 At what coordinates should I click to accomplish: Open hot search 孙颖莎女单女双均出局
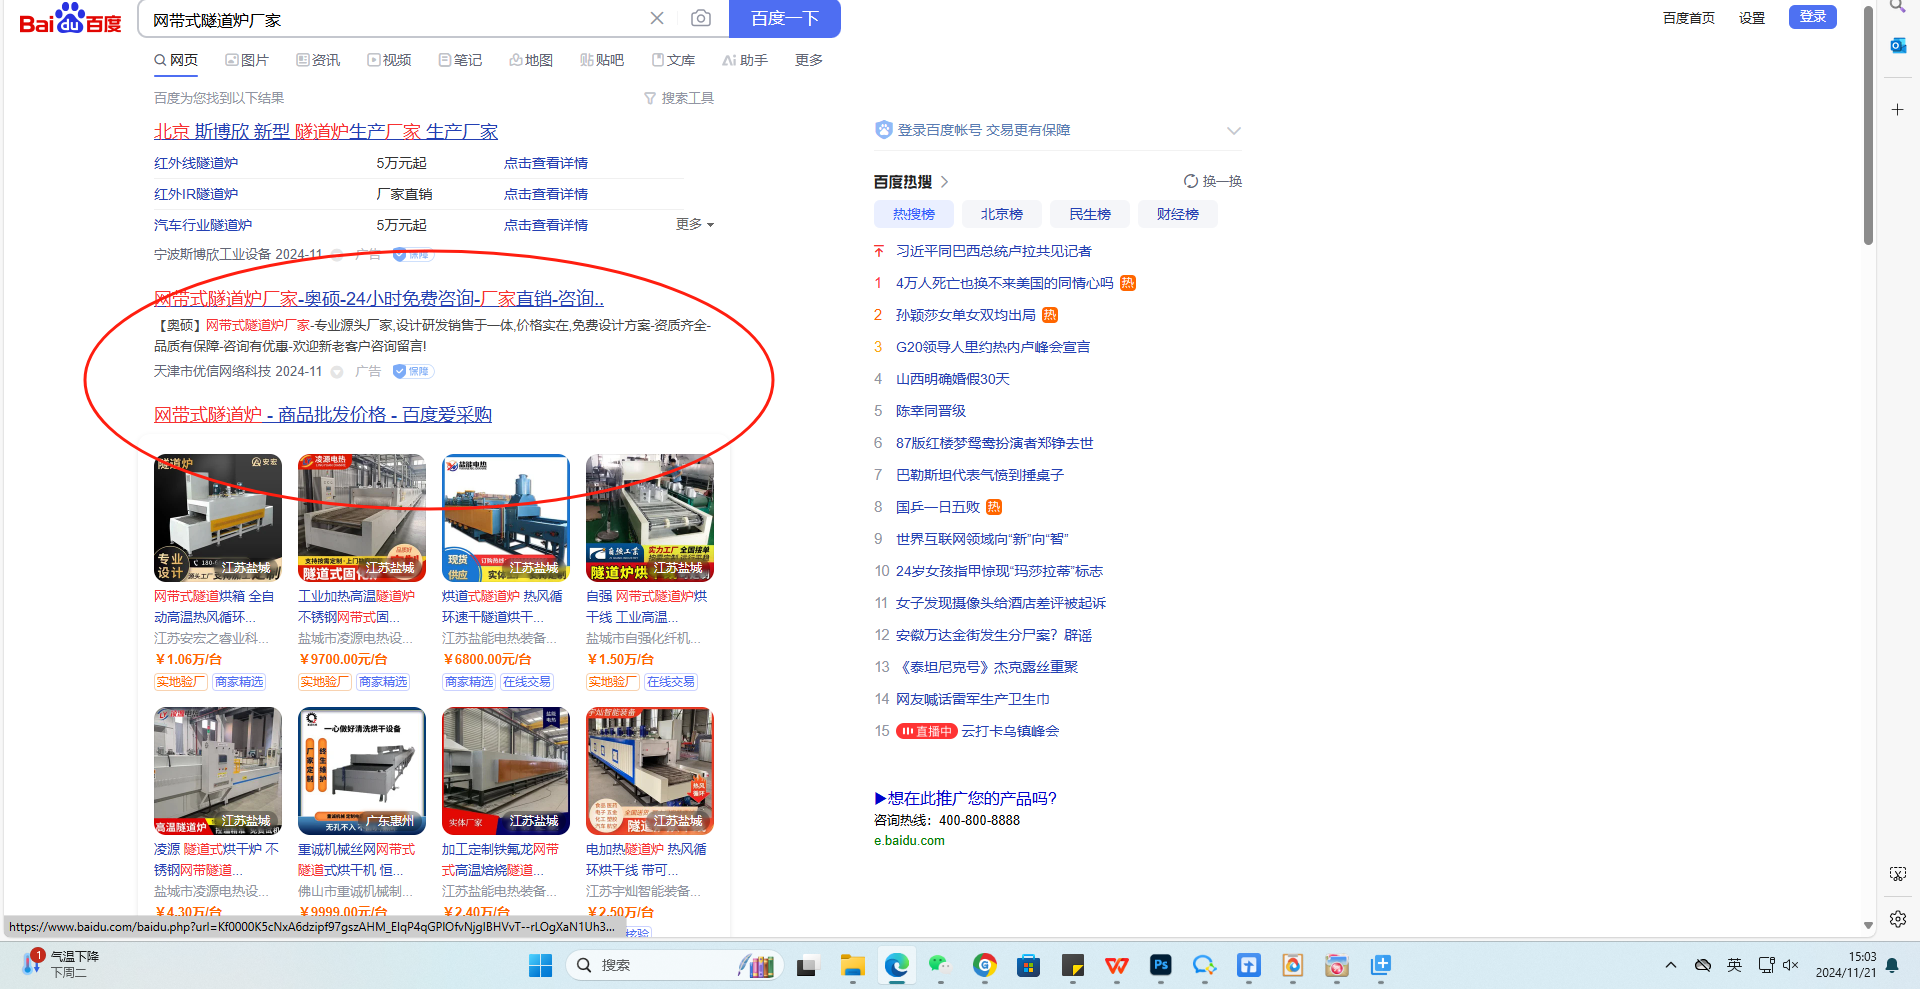coord(966,315)
